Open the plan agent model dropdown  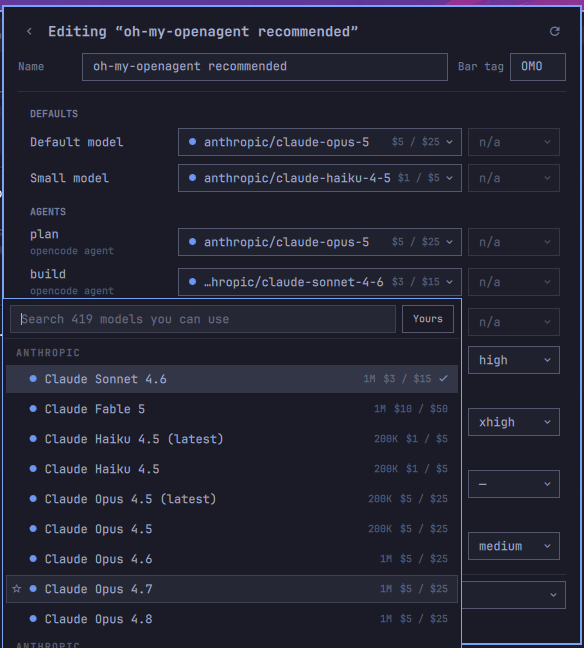319,242
